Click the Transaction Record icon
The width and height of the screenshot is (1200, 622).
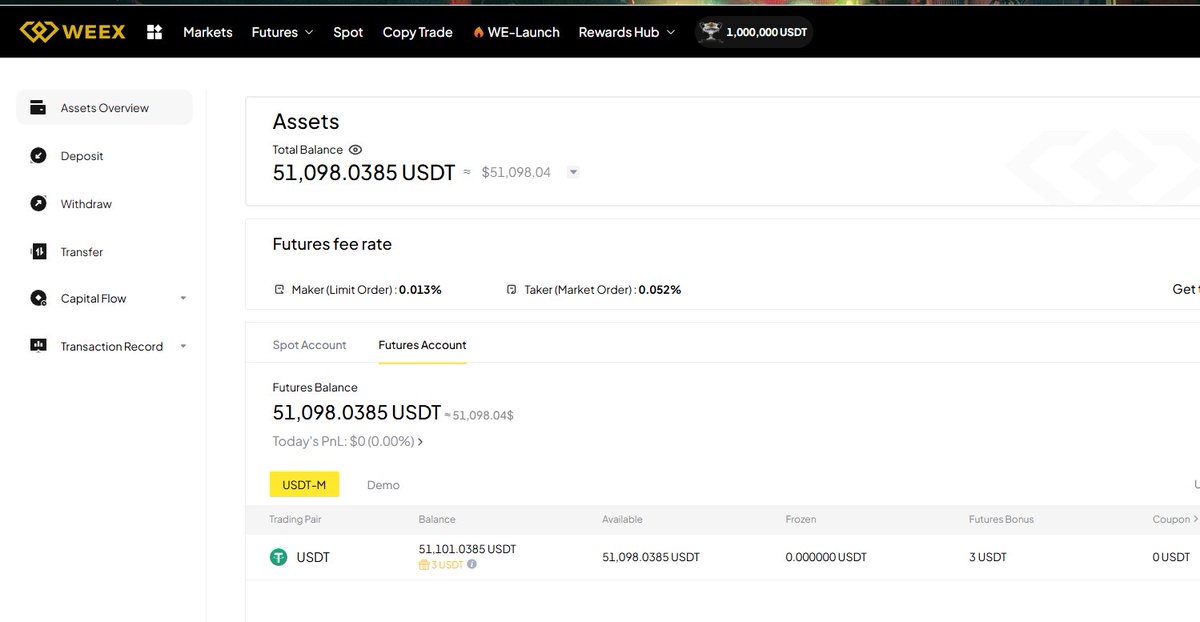pos(38,346)
